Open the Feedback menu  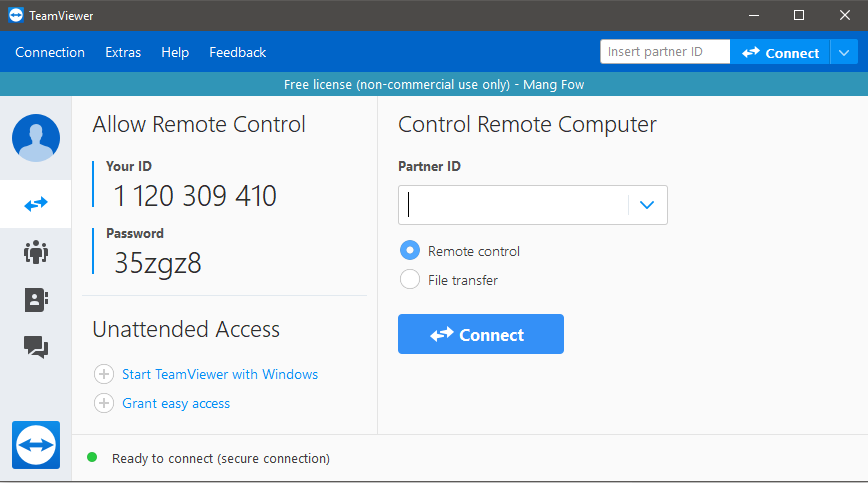click(x=237, y=53)
